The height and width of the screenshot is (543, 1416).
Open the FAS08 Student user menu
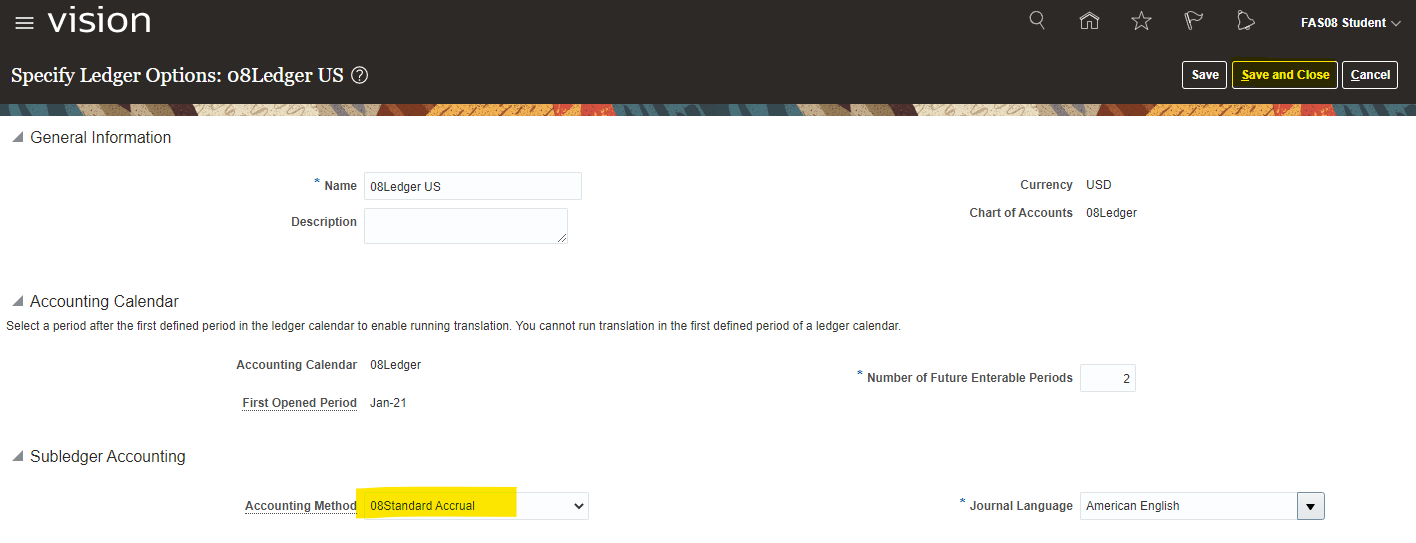pos(1350,22)
